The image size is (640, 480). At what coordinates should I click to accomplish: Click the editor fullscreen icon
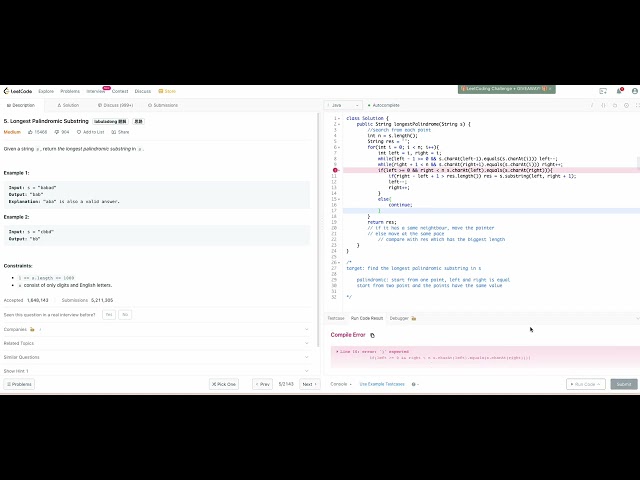(x=638, y=105)
